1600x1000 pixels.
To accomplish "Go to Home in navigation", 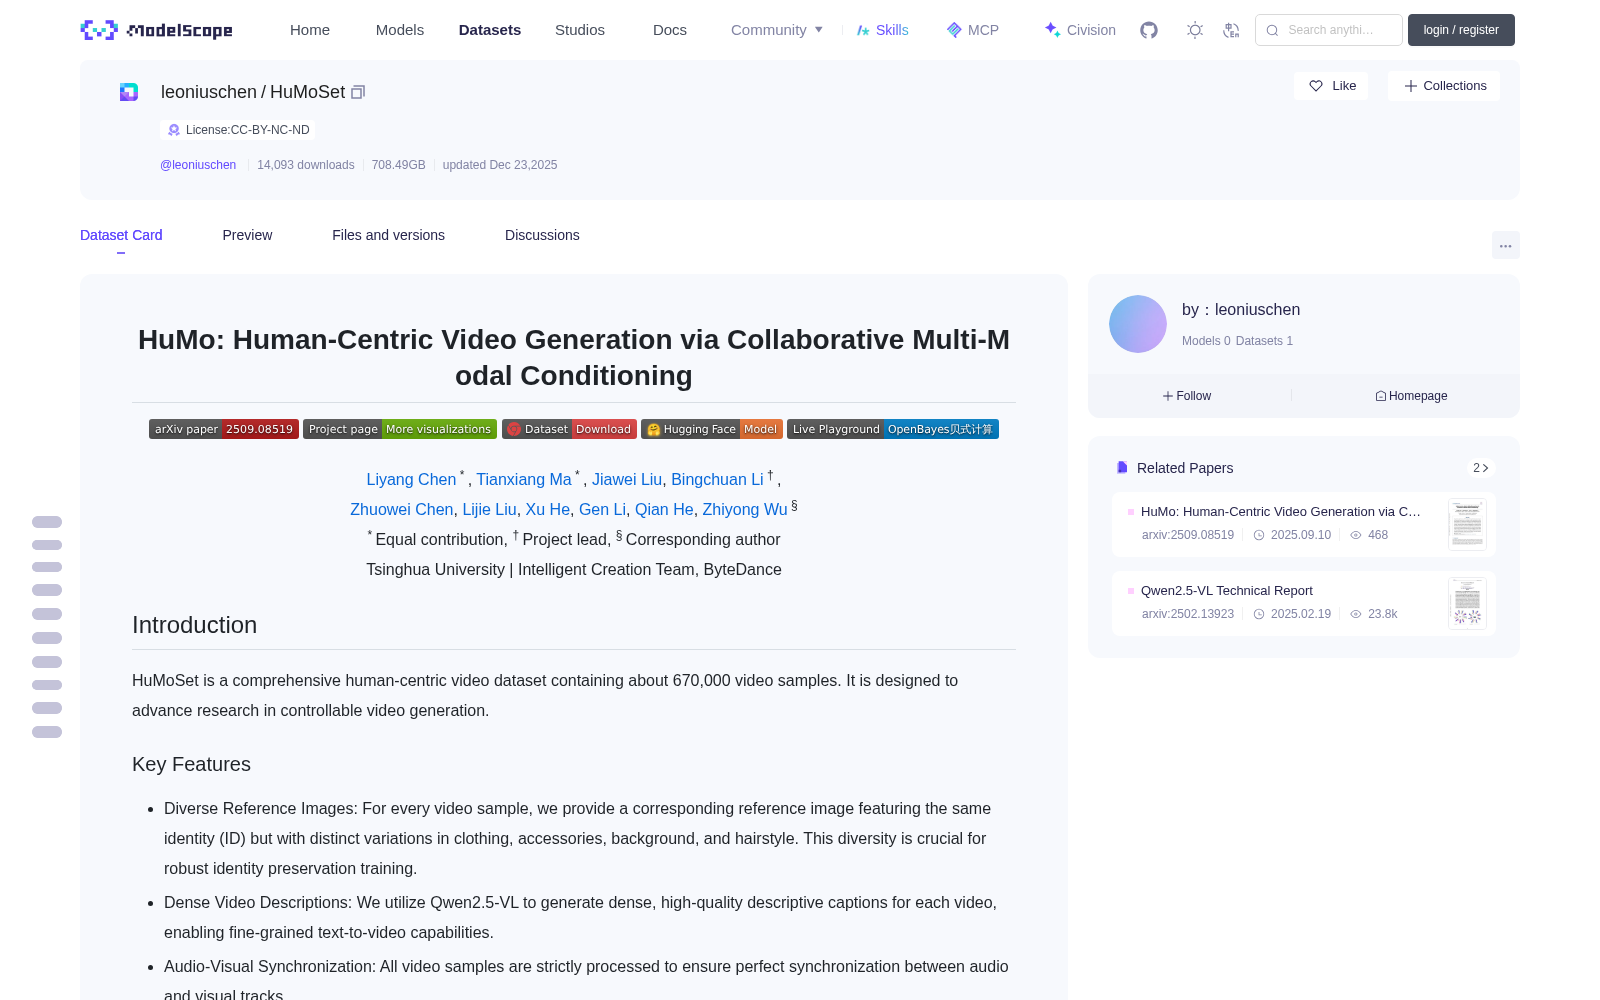I will [x=310, y=30].
